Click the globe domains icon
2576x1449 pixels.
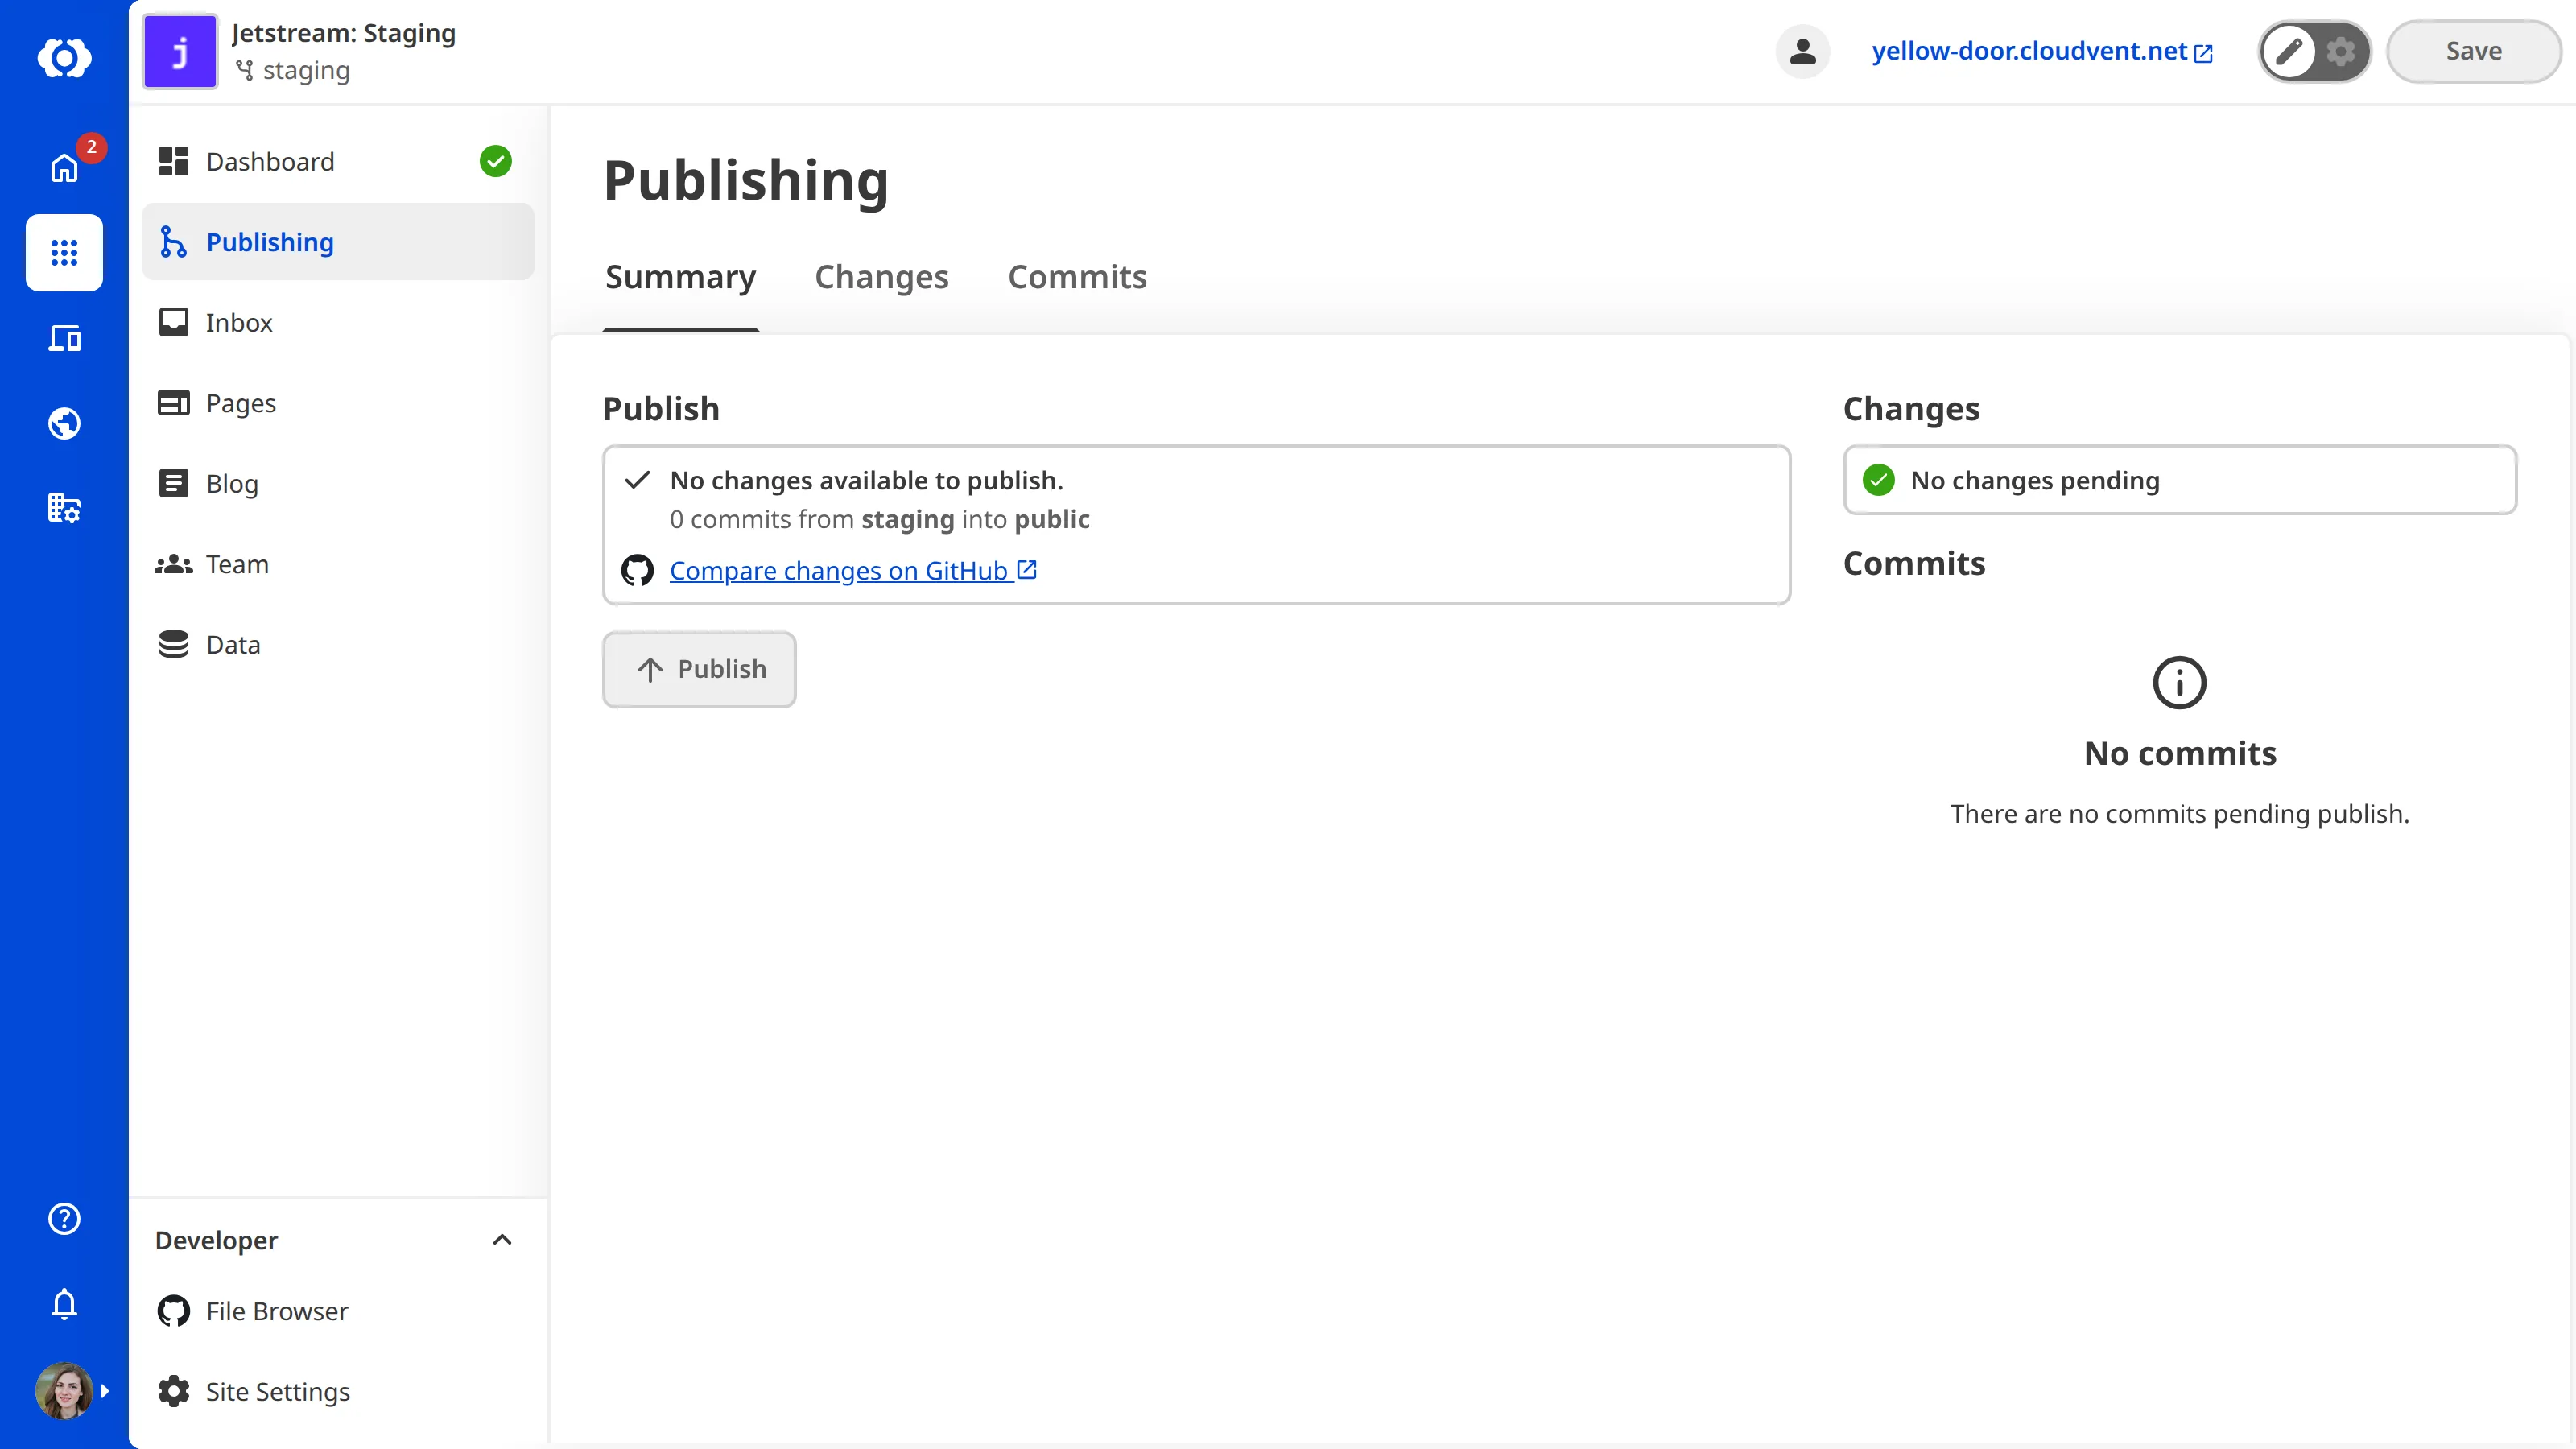[x=64, y=423]
